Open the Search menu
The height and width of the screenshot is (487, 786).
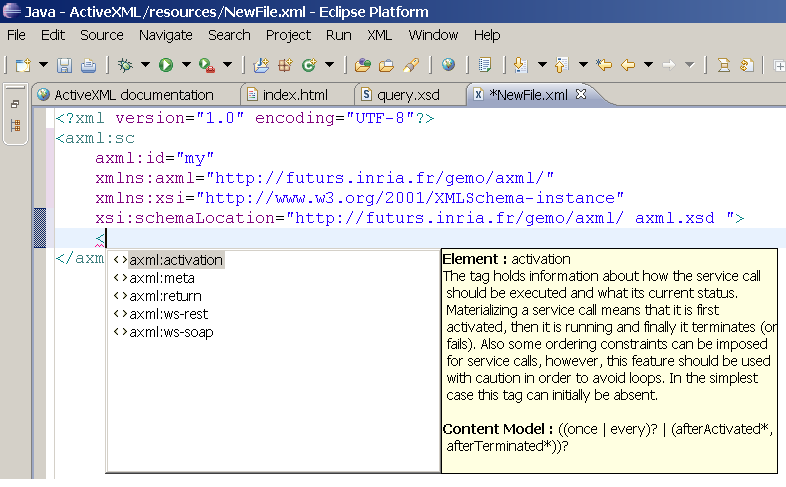pos(229,35)
